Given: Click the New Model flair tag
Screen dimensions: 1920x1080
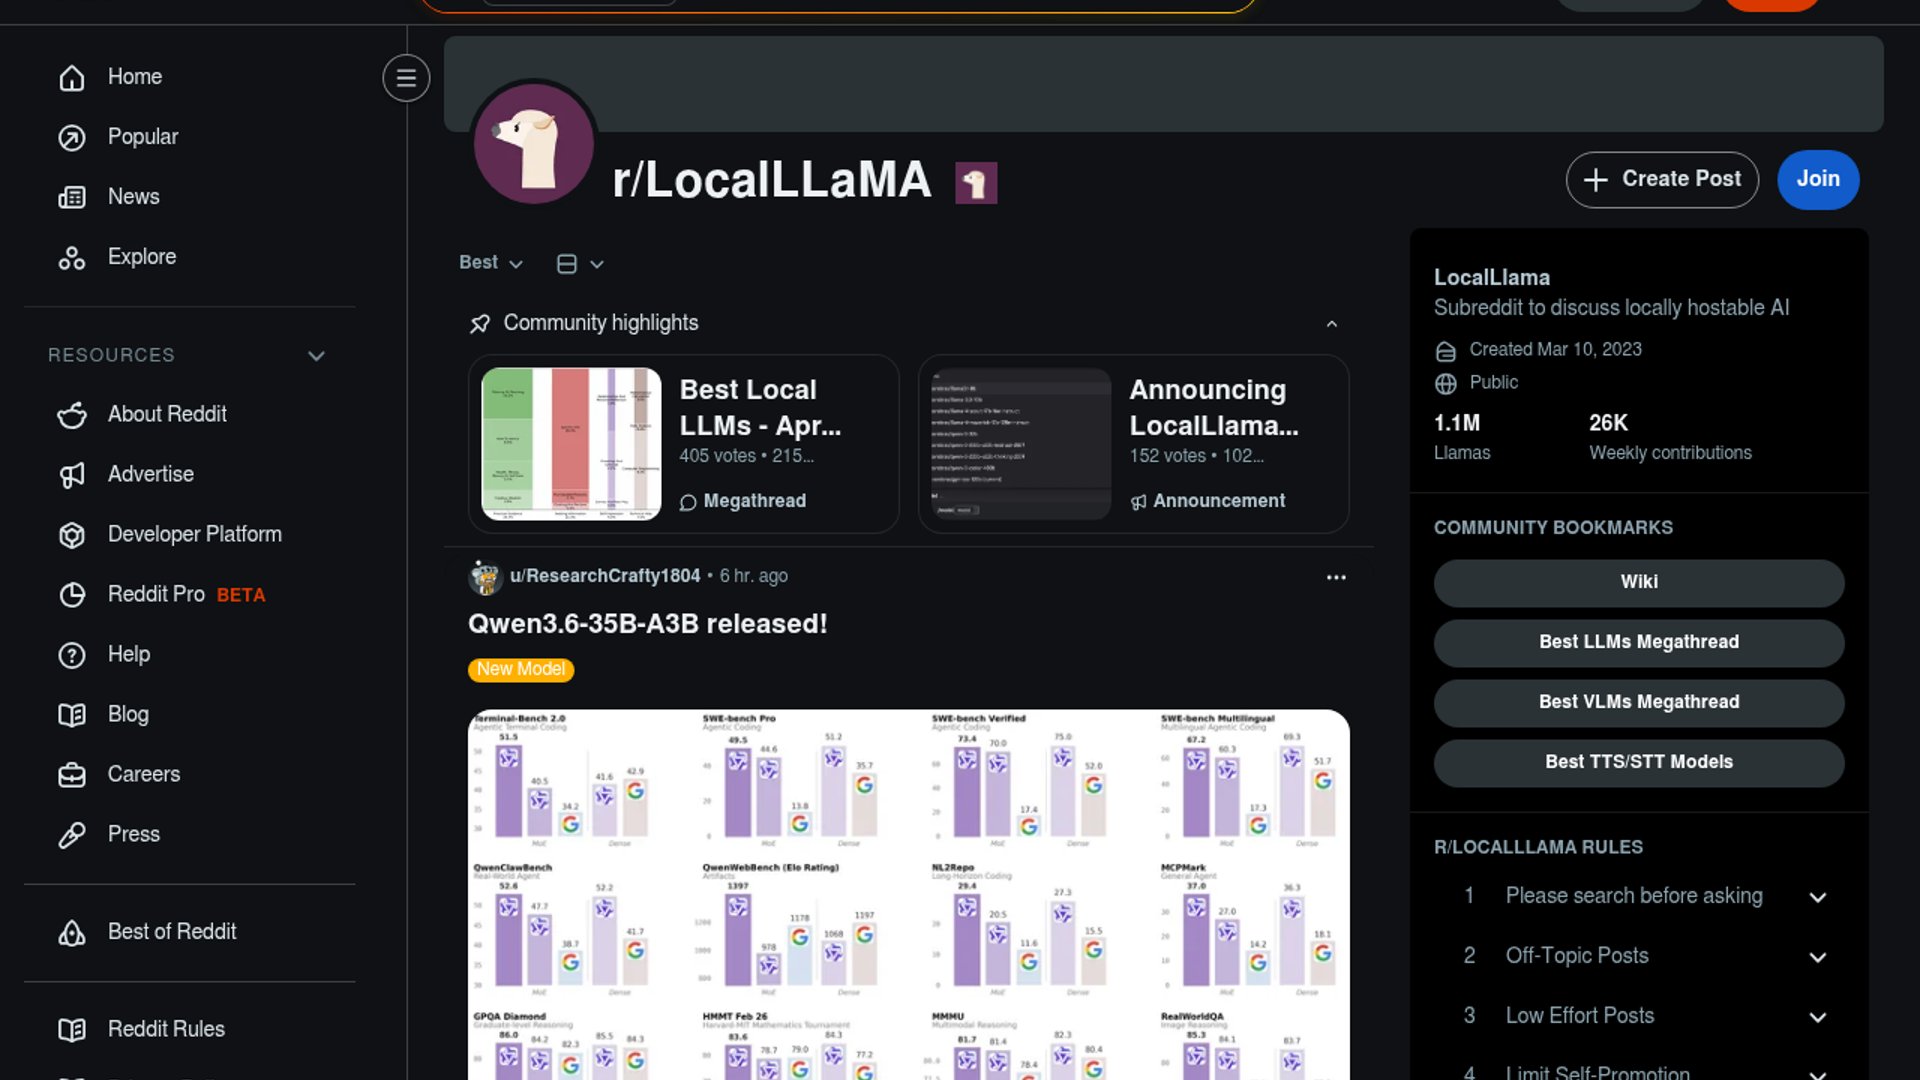Looking at the screenshot, I should pos(521,669).
